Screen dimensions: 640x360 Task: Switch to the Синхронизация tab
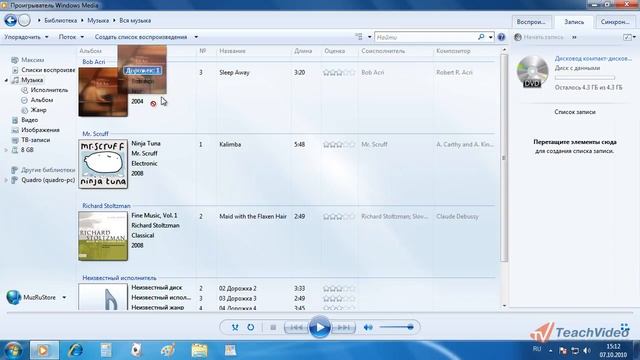(615, 22)
